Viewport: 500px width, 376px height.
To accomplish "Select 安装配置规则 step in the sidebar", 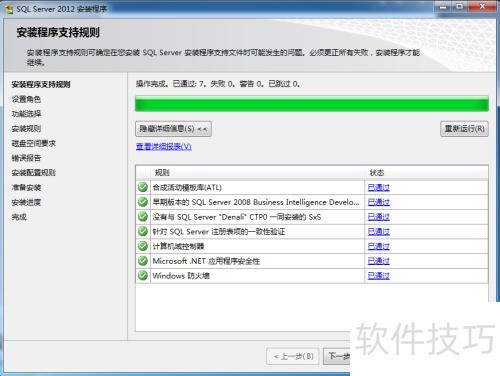I will click(x=33, y=173).
